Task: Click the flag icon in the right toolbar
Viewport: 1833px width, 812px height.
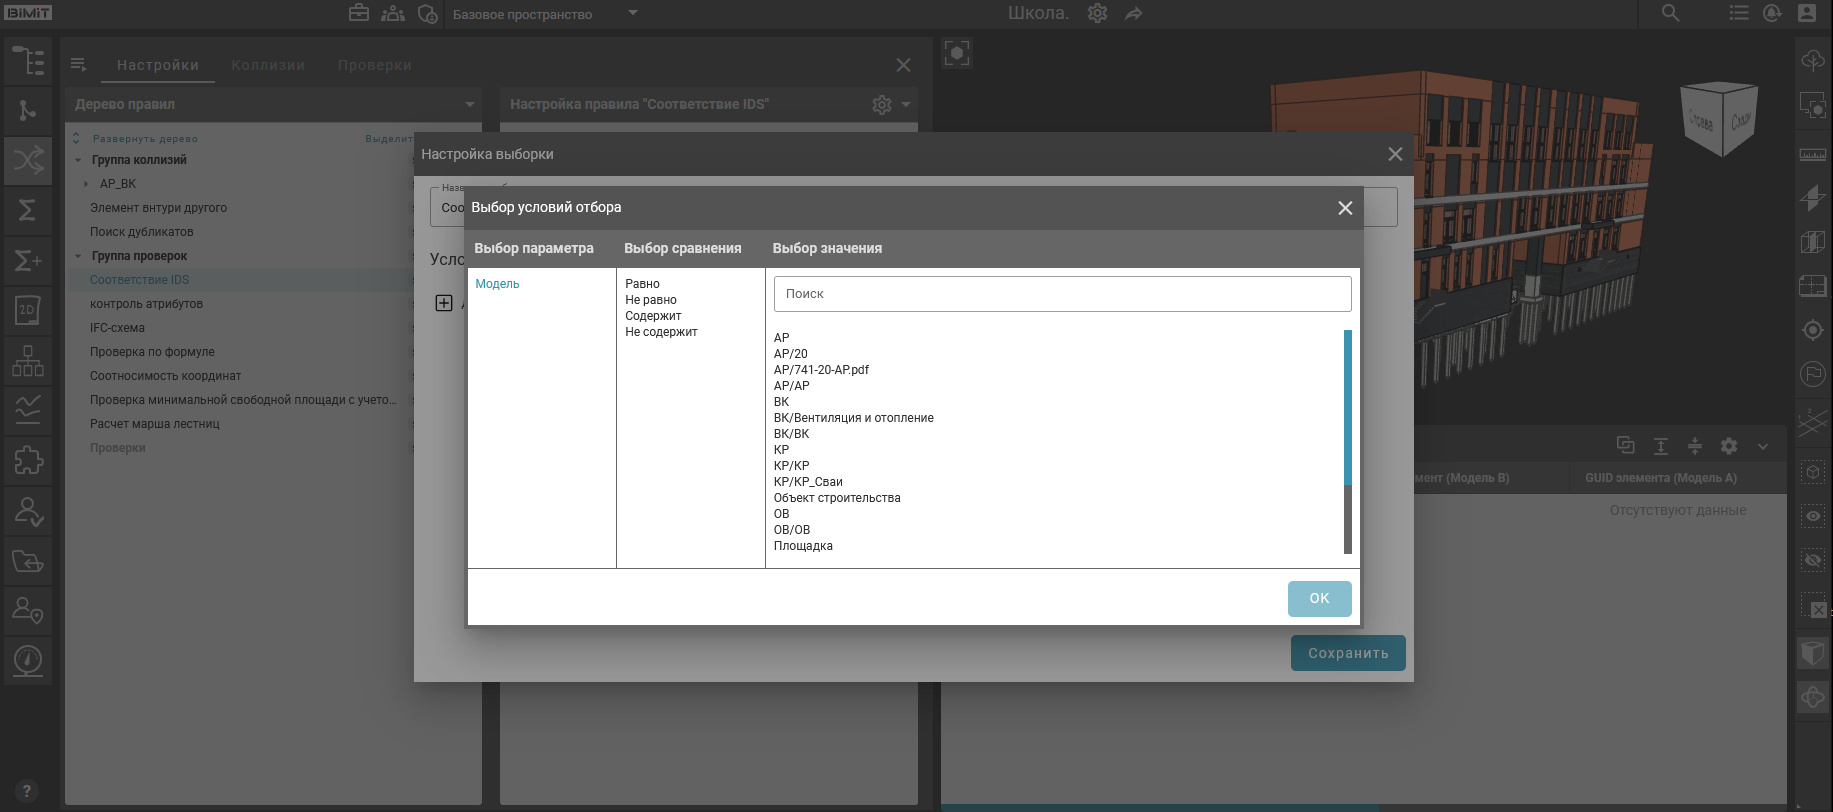Action: 1813,374
